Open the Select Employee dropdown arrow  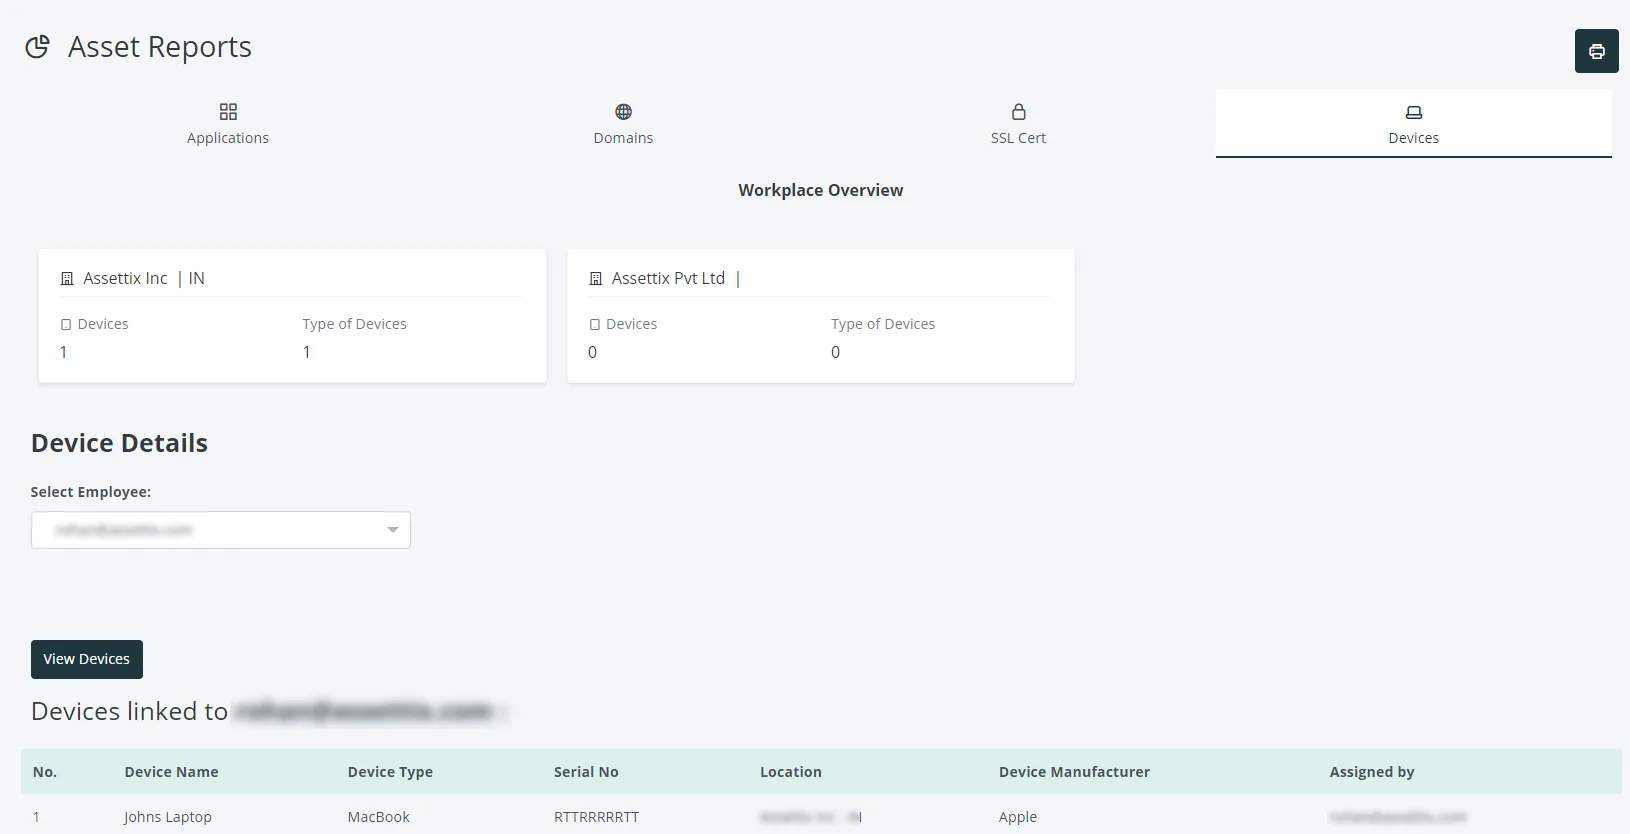(x=393, y=530)
